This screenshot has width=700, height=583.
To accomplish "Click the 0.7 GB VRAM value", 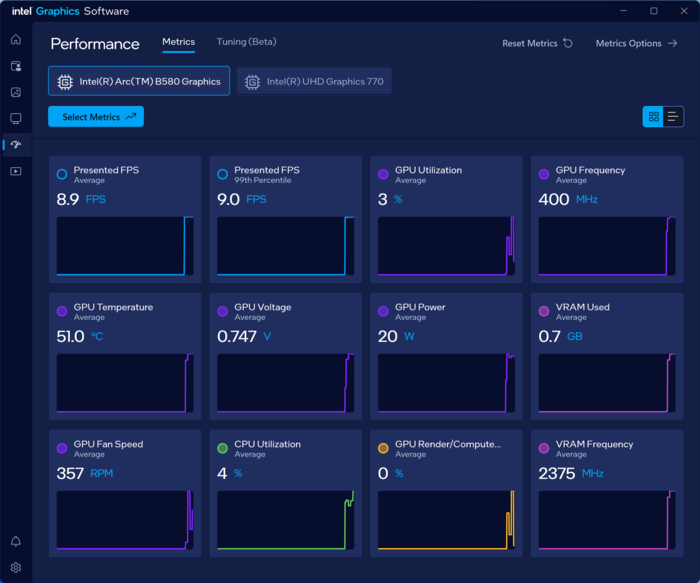I will 560,336.
